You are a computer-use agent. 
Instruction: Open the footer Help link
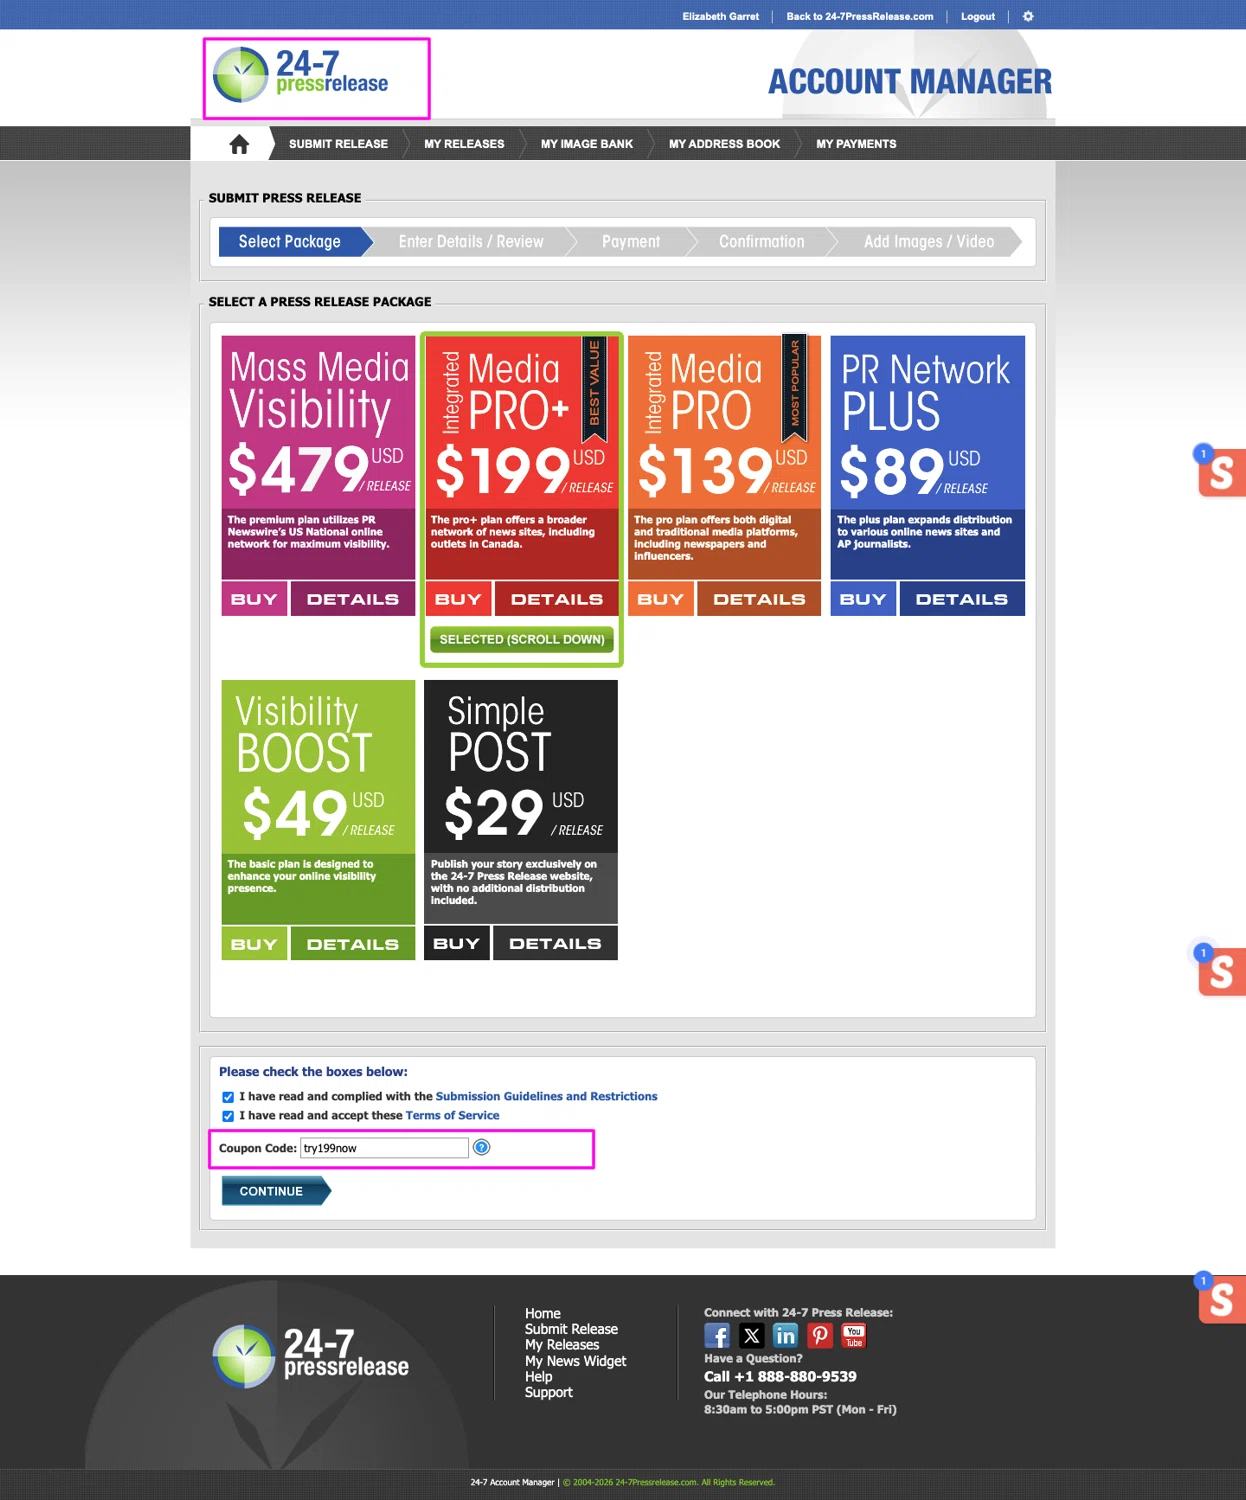(538, 1377)
